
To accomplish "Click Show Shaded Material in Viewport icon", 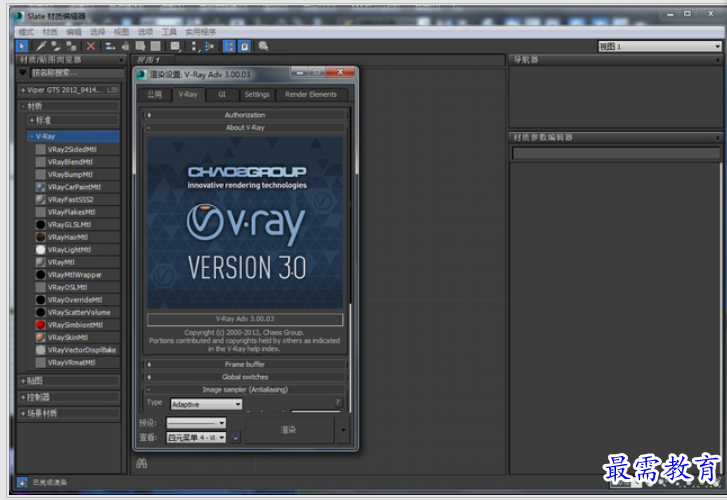I will point(140,46).
